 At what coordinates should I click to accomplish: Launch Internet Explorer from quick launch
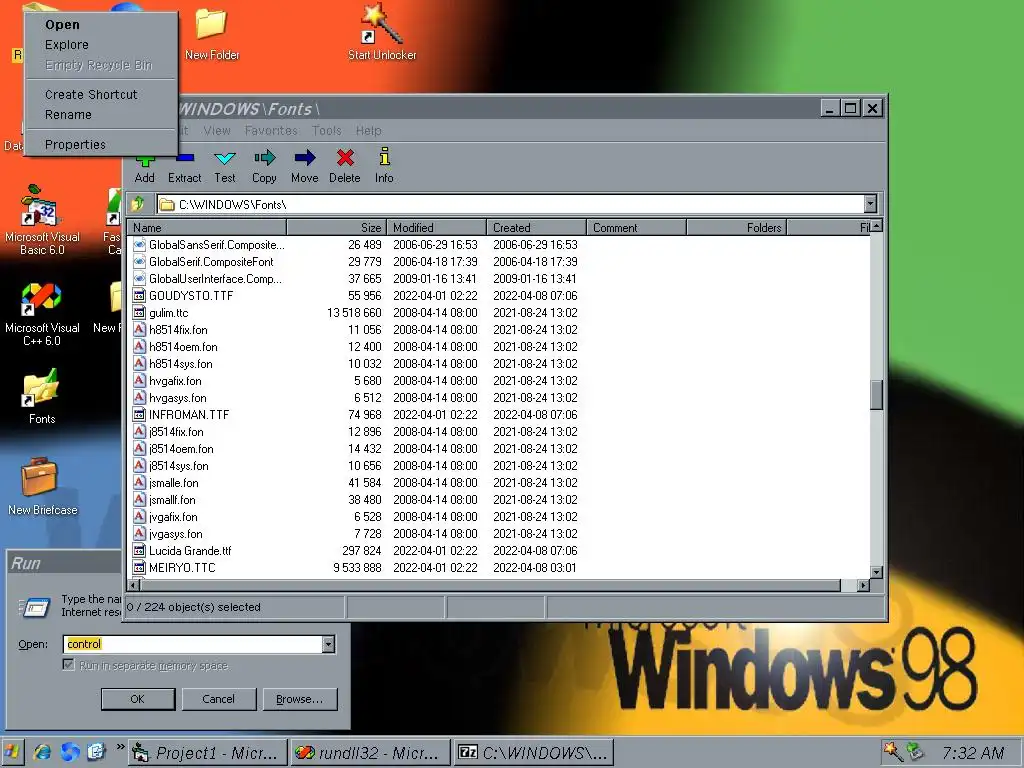click(42, 752)
